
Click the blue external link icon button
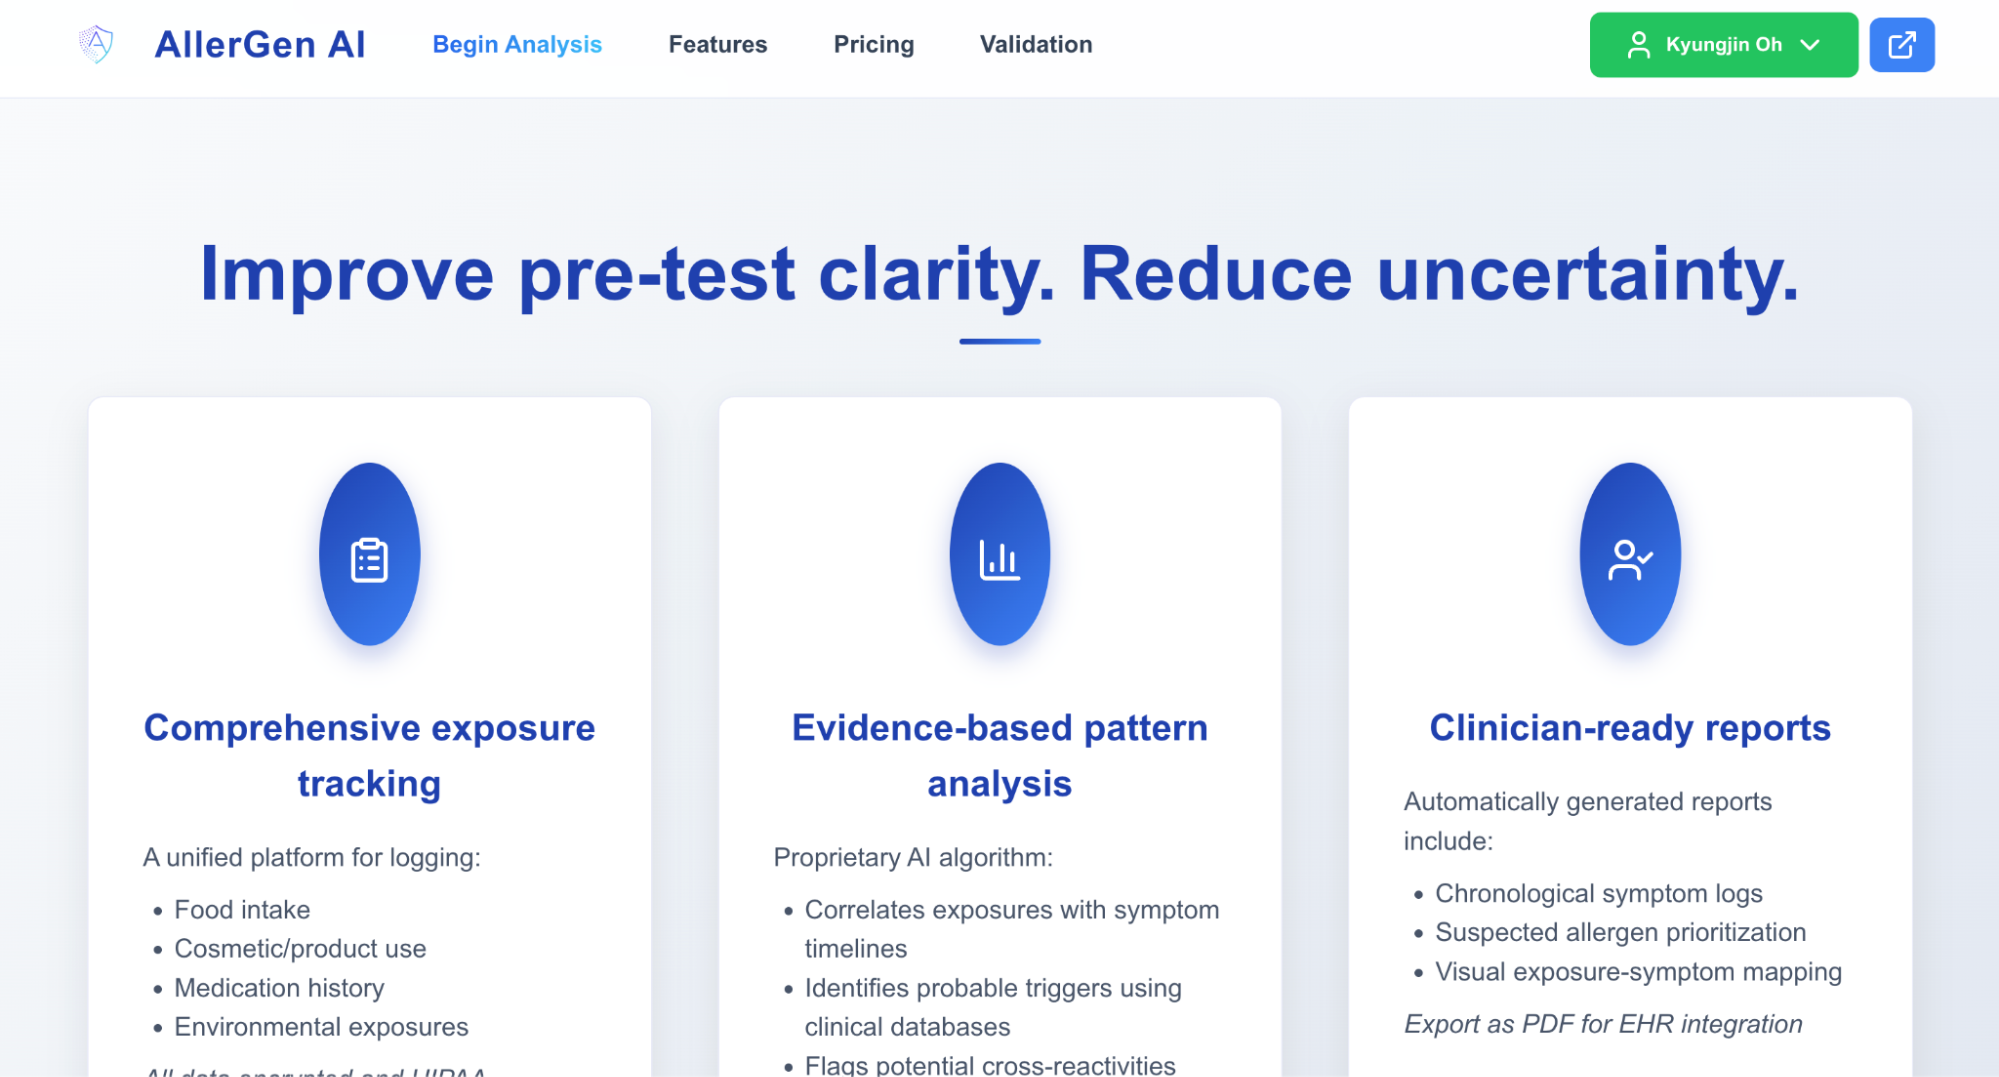1901,45
